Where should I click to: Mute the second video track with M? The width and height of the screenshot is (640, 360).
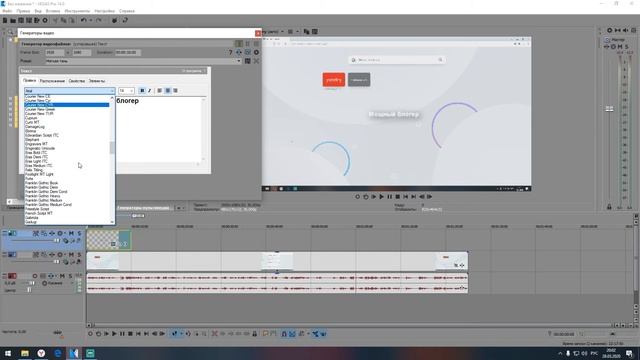(x=71, y=255)
